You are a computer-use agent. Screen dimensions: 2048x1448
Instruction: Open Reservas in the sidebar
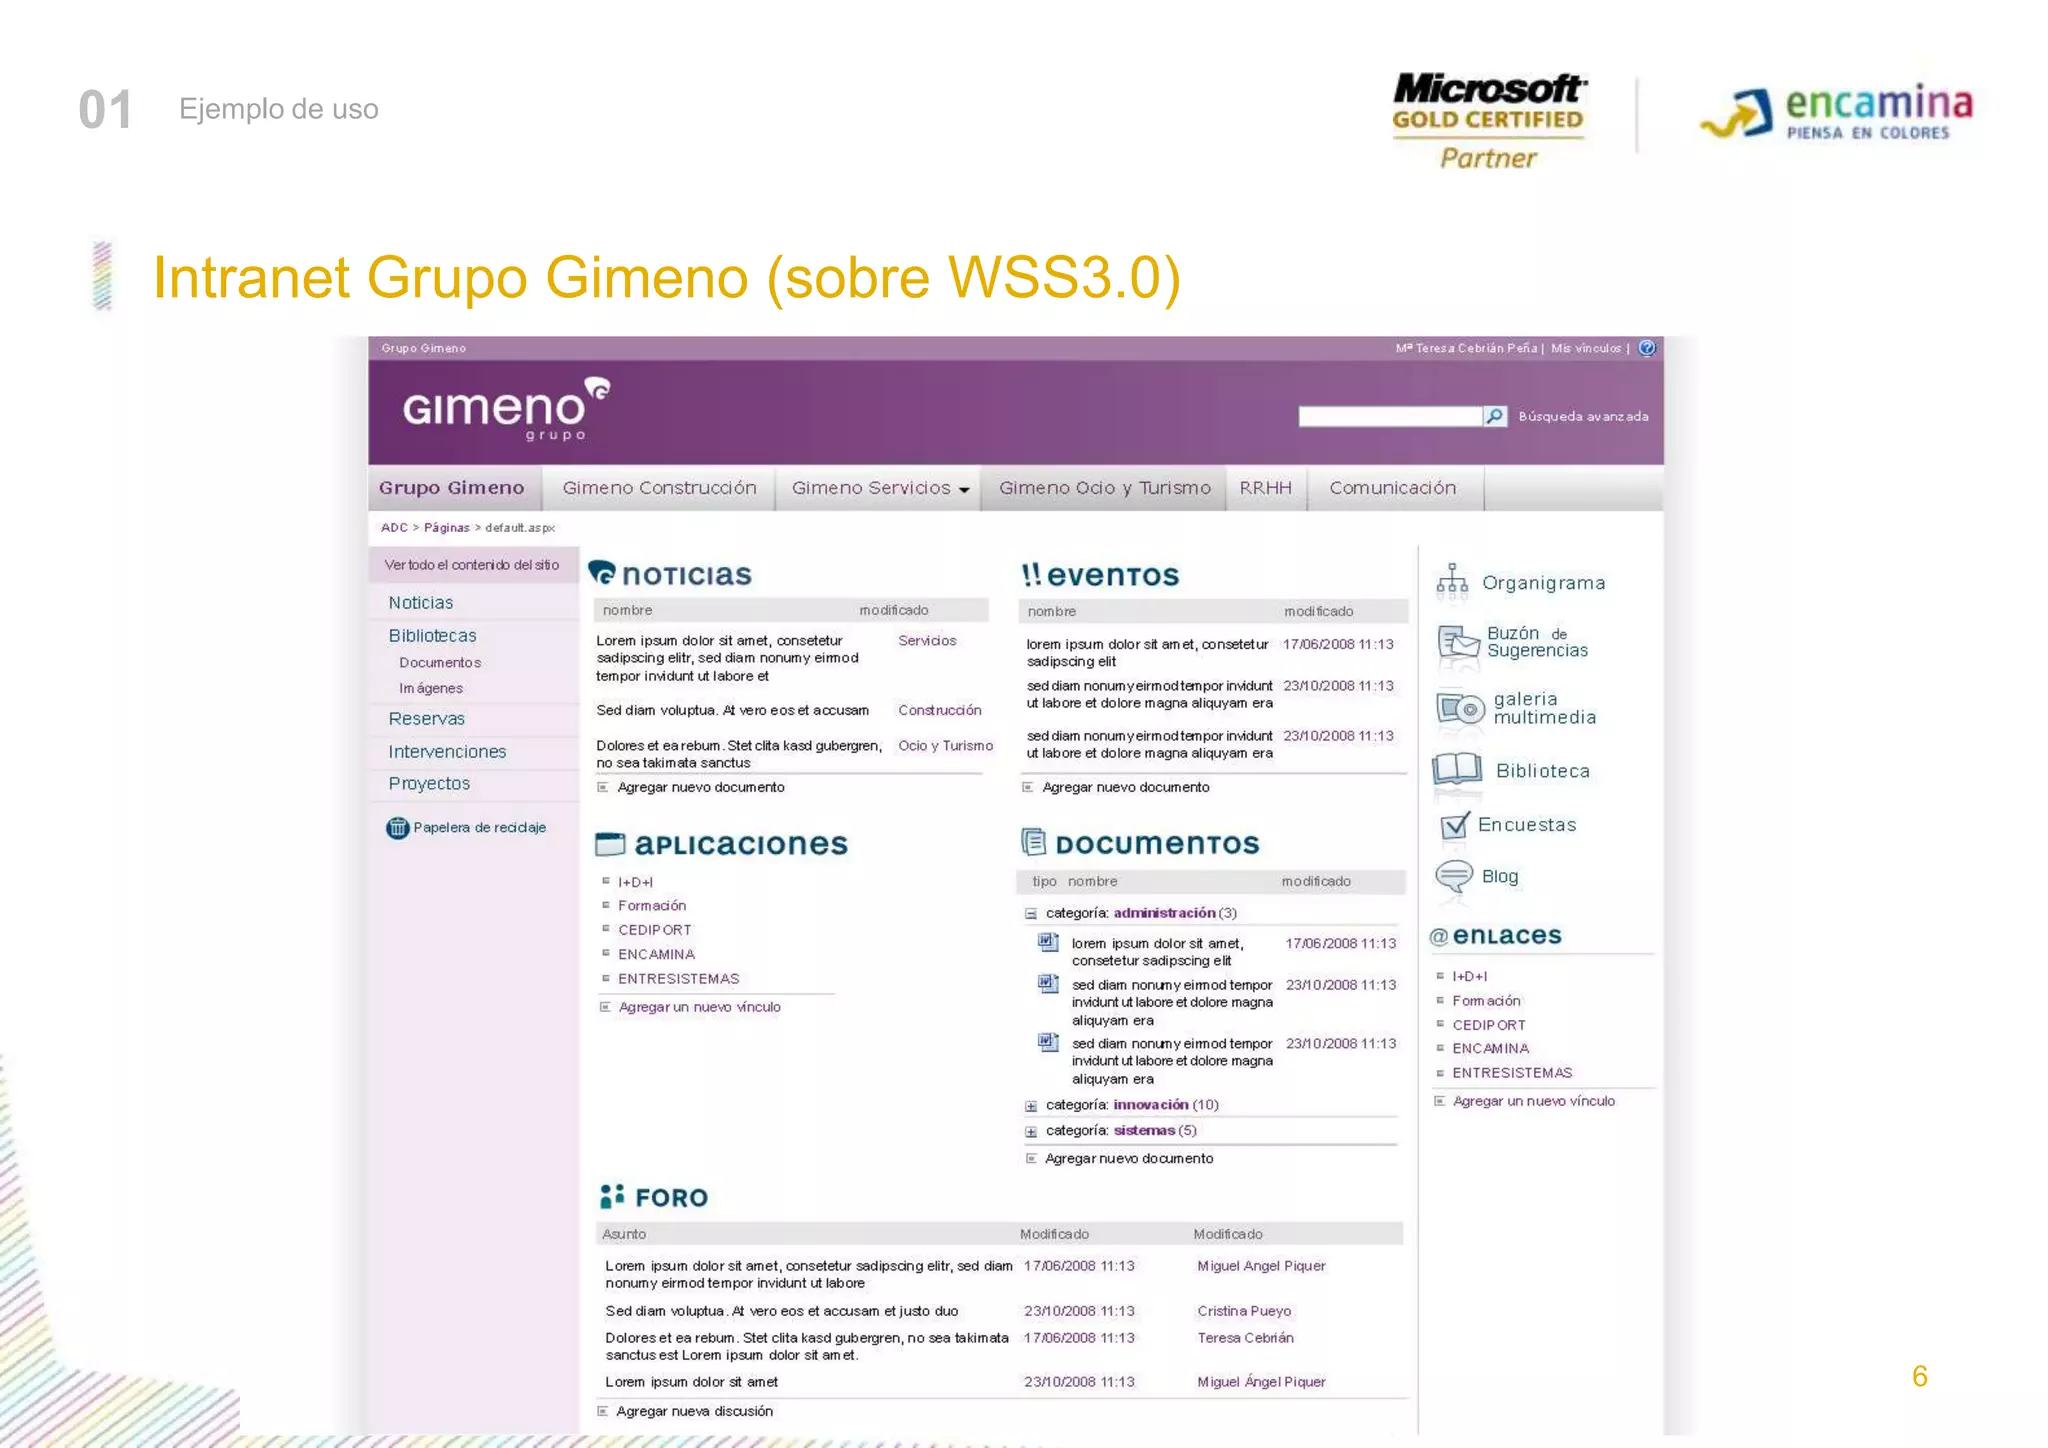click(x=427, y=719)
